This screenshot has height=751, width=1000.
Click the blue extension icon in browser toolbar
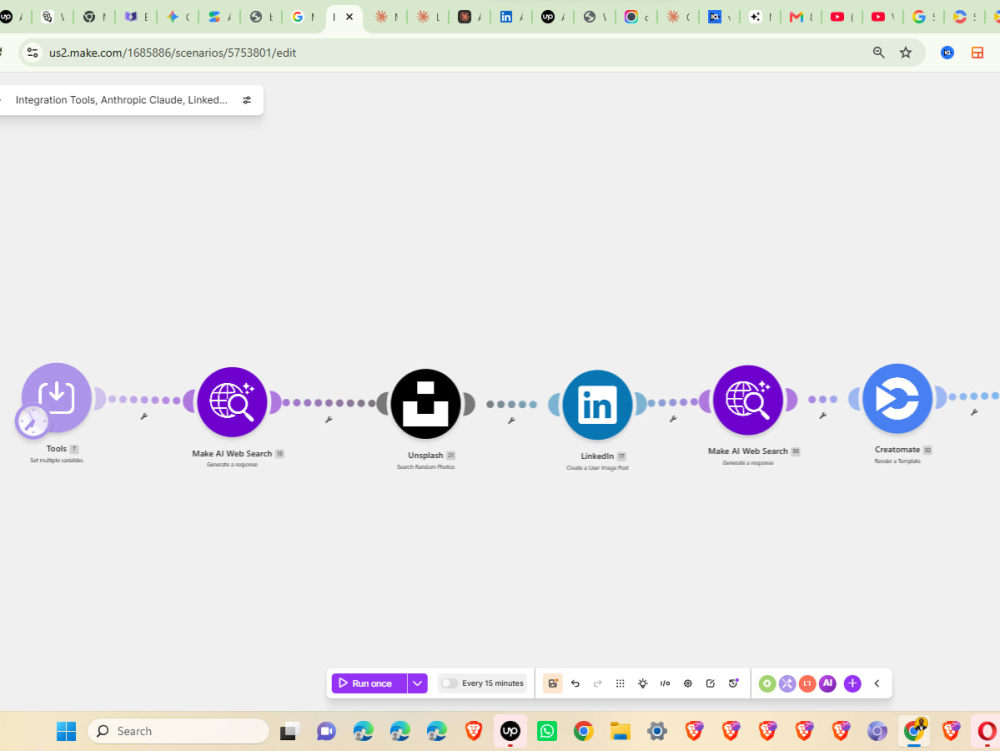(x=947, y=53)
